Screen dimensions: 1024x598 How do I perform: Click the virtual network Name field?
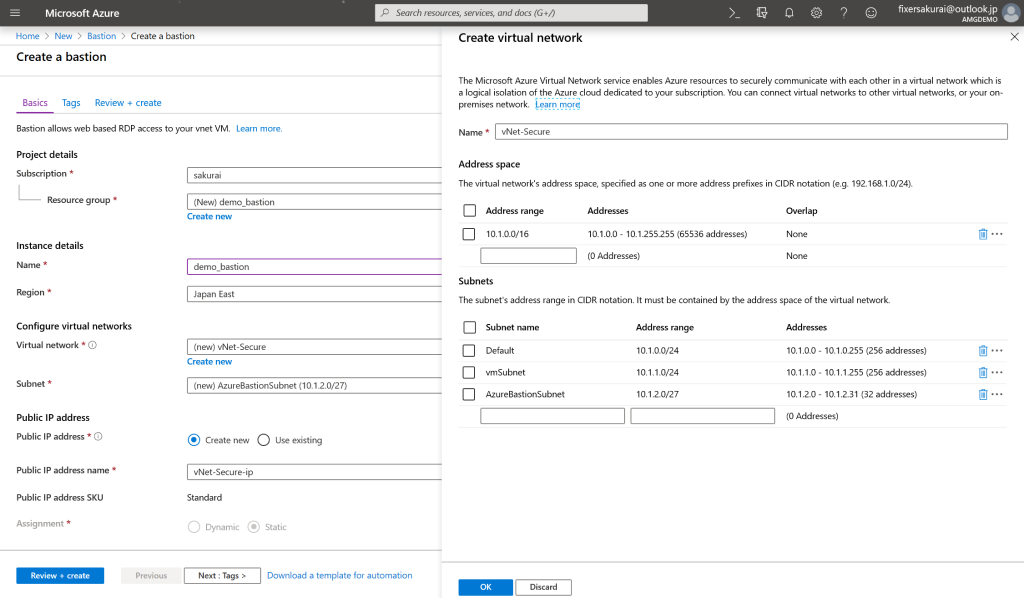[751, 132]
